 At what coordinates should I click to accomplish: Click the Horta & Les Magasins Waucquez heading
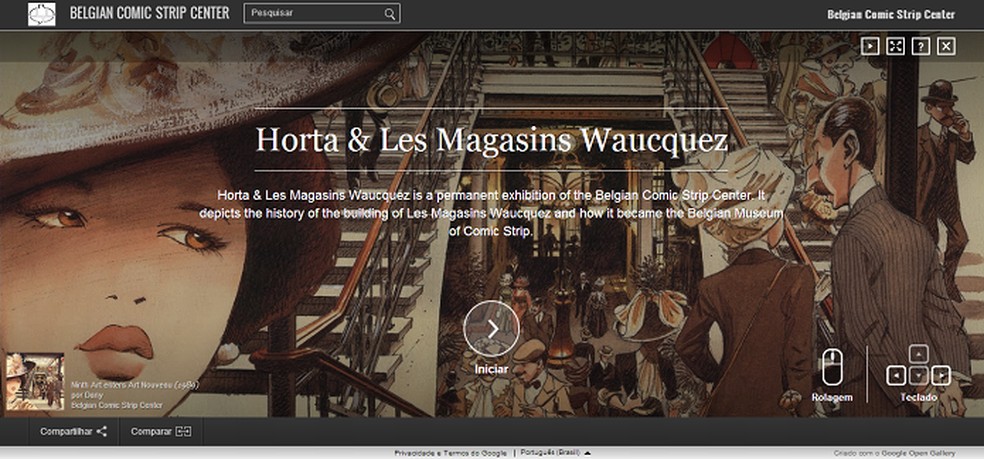(x=491, y=140)
